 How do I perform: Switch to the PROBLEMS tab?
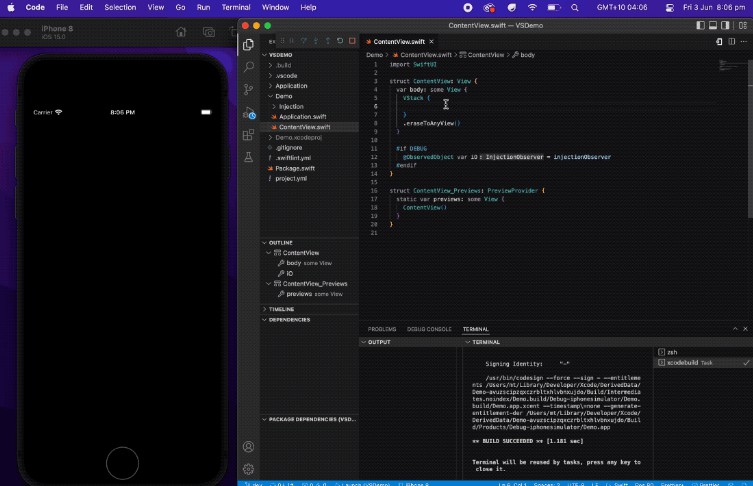382,329
